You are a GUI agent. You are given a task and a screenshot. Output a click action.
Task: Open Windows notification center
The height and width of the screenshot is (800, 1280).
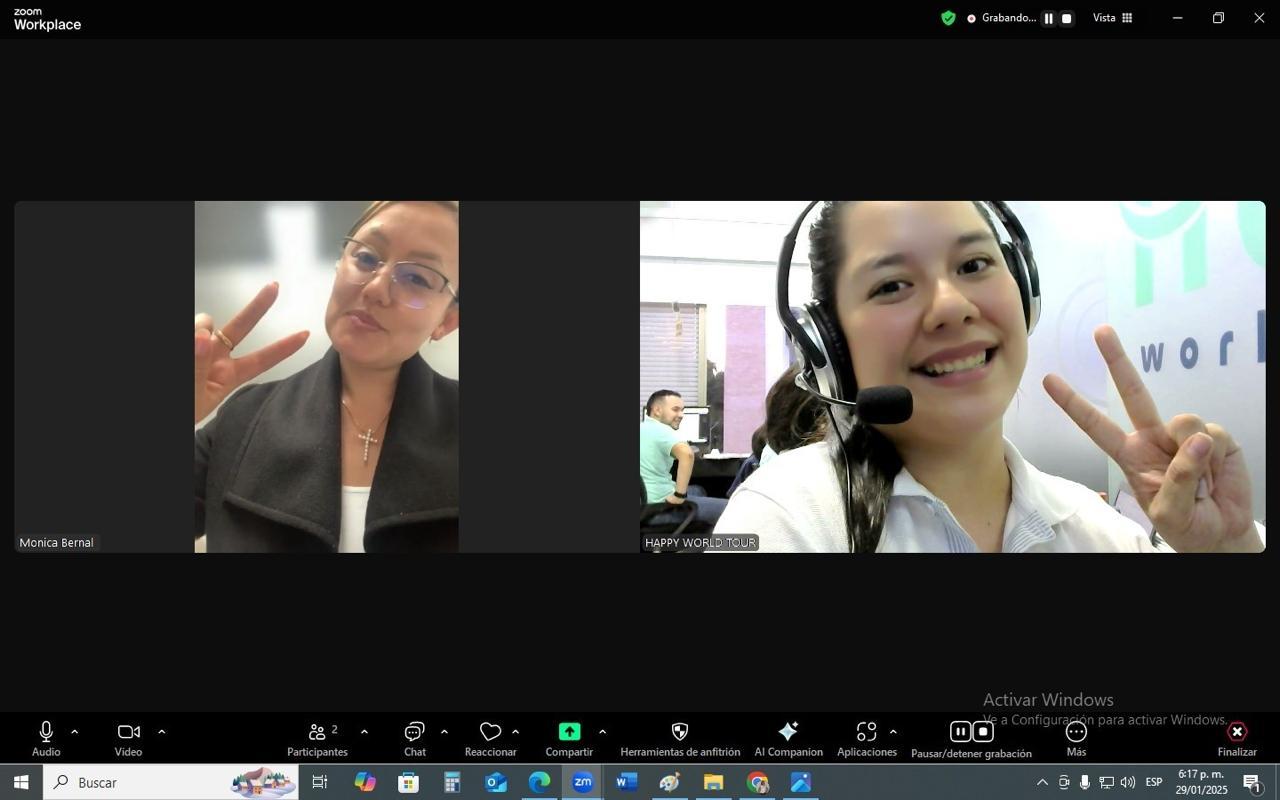pyautogui.click(x=1252, y=782)
